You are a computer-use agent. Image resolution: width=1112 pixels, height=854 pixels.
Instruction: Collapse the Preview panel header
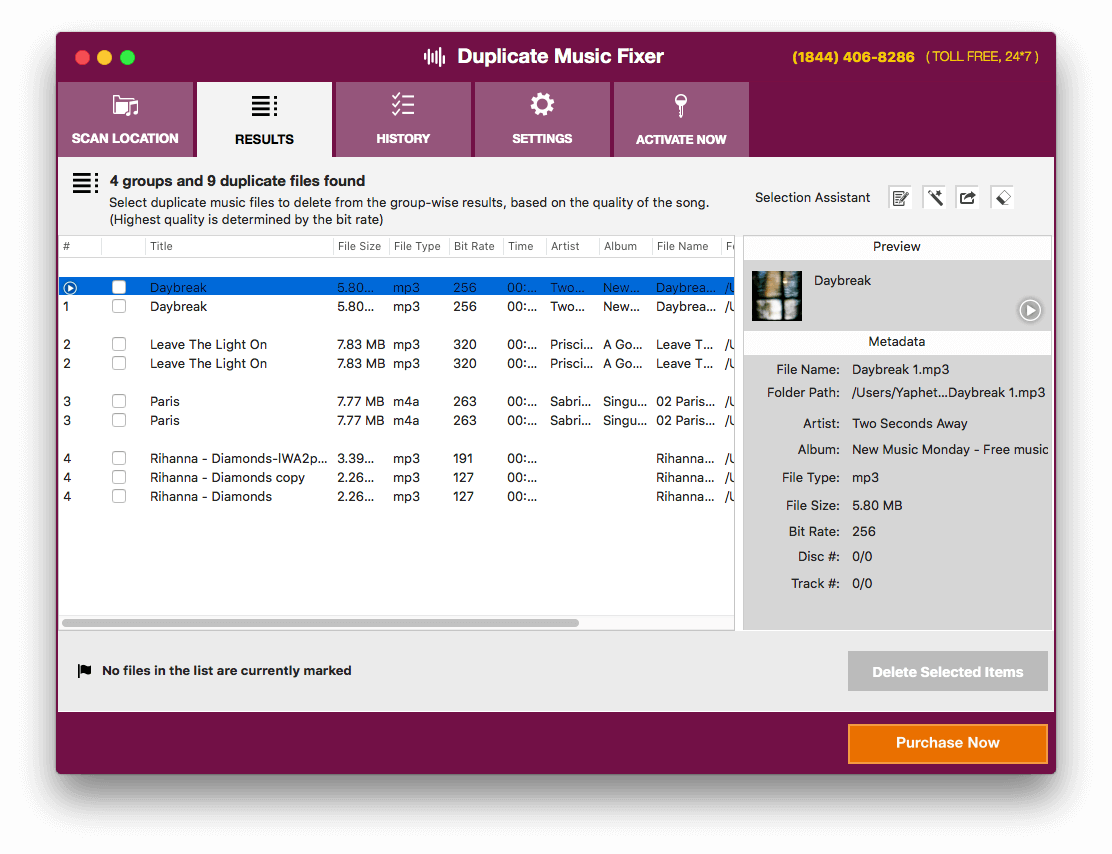[896, 246]
